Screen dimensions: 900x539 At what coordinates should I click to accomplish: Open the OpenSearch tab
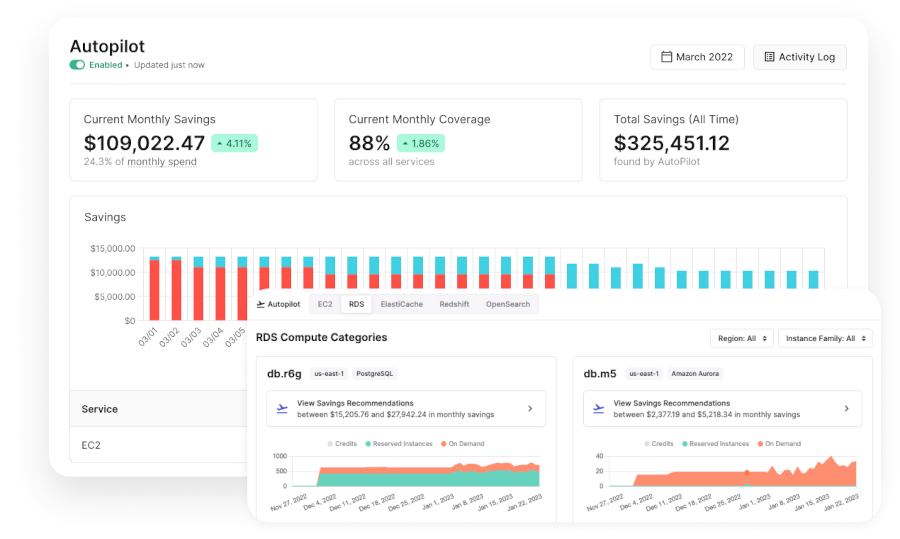pyautogui.click(x=508, y=304)
